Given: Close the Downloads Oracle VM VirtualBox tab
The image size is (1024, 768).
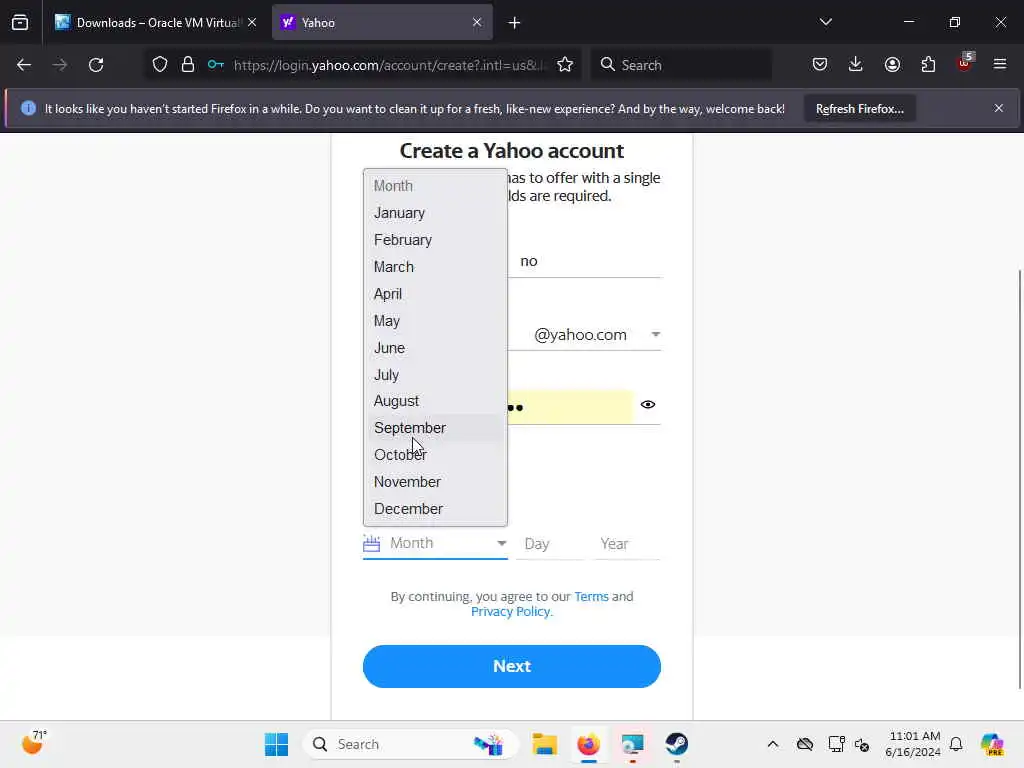Looking at the screenshot, I should [252, 22].
